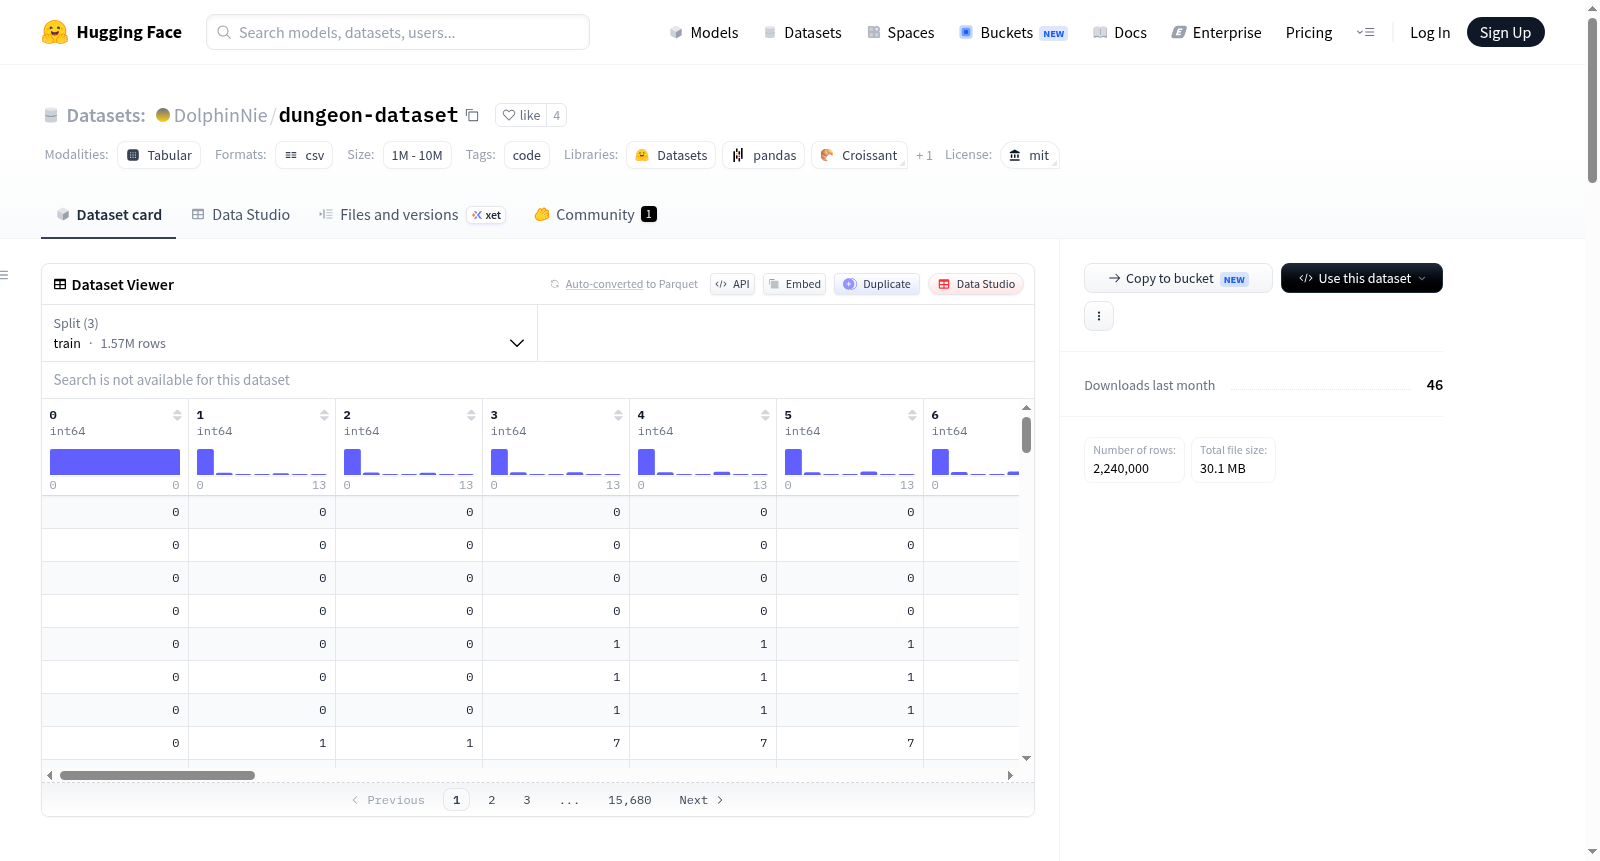Image resolution: width=1600 pixels, height=861 pixels.
Task: Go to page 2 of the table
Action: pos(492,800)
